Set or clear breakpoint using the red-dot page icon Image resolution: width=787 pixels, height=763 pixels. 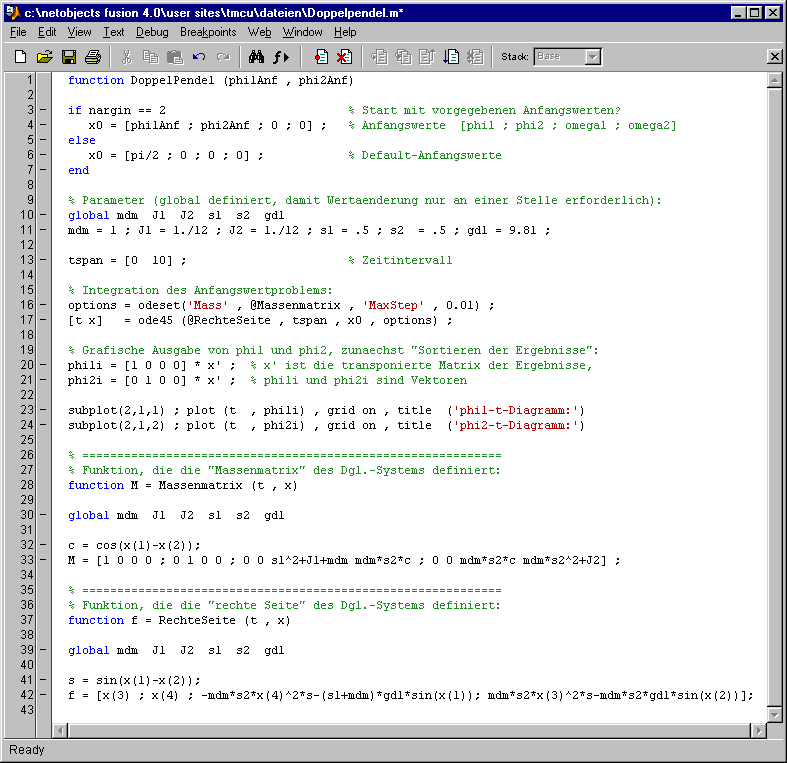tap(321, 57)
